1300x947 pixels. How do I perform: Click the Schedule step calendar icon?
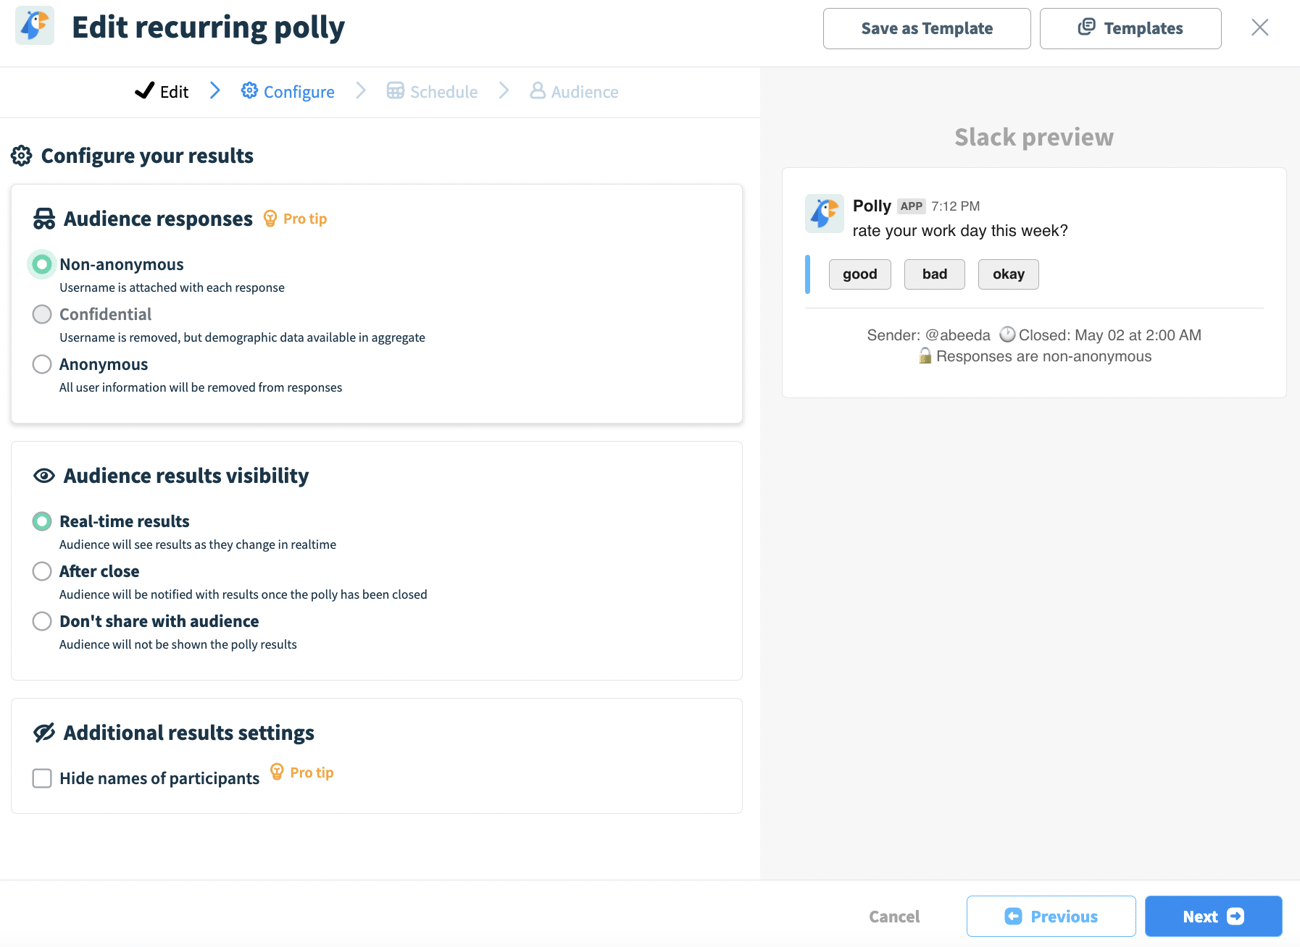(x=396, y=91)
